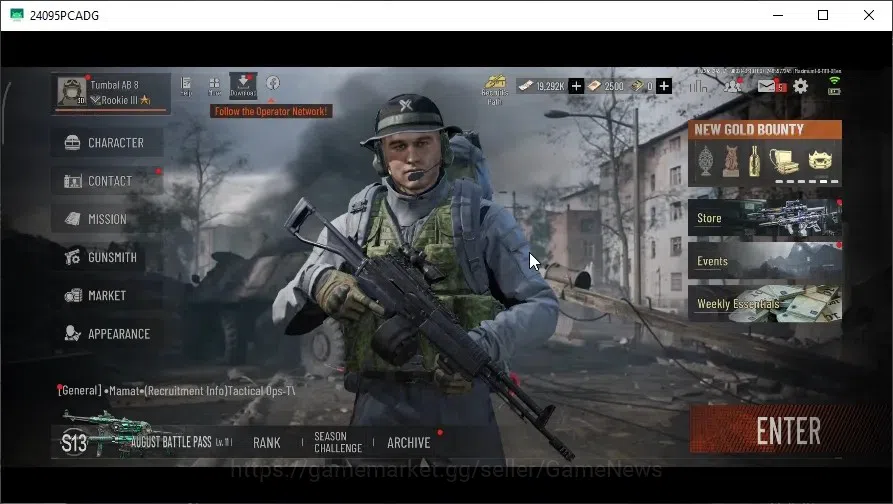Viewport: 893px width, 504px height.
Task: Open Recruit's Path icon
Action: tap(494, 89)
